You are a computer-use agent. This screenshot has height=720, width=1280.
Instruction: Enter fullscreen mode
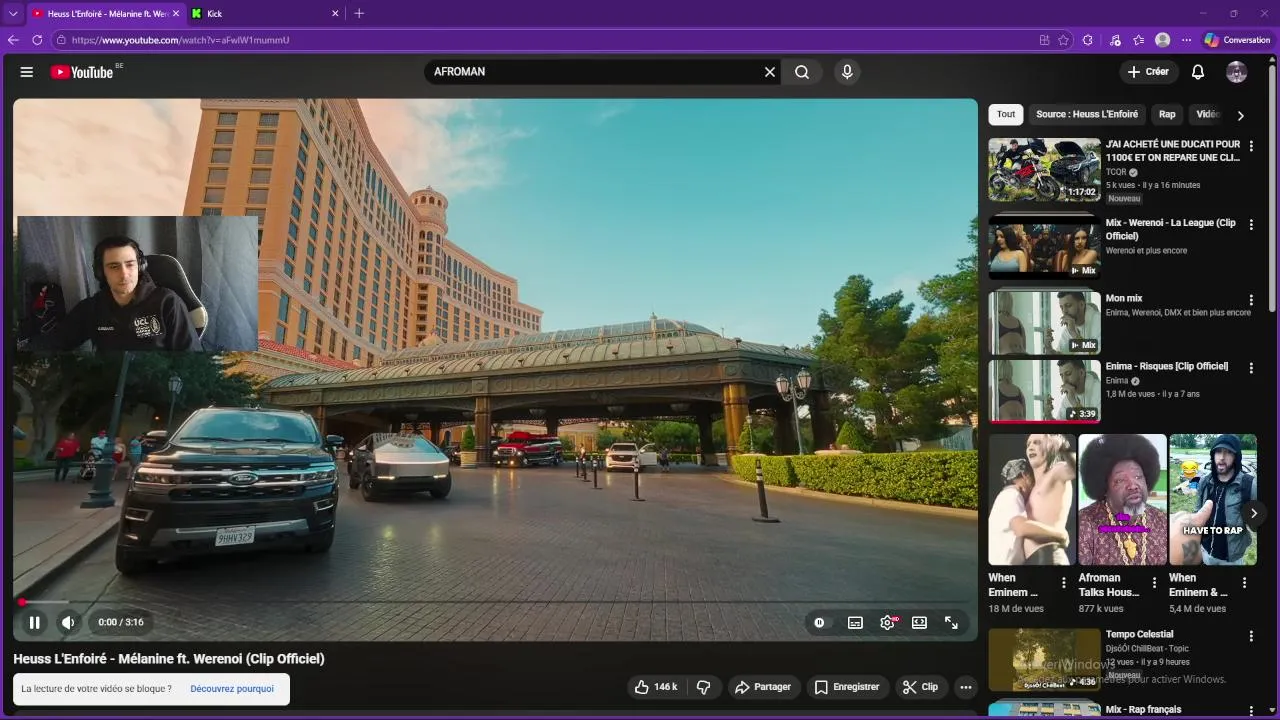coord(952,622)
